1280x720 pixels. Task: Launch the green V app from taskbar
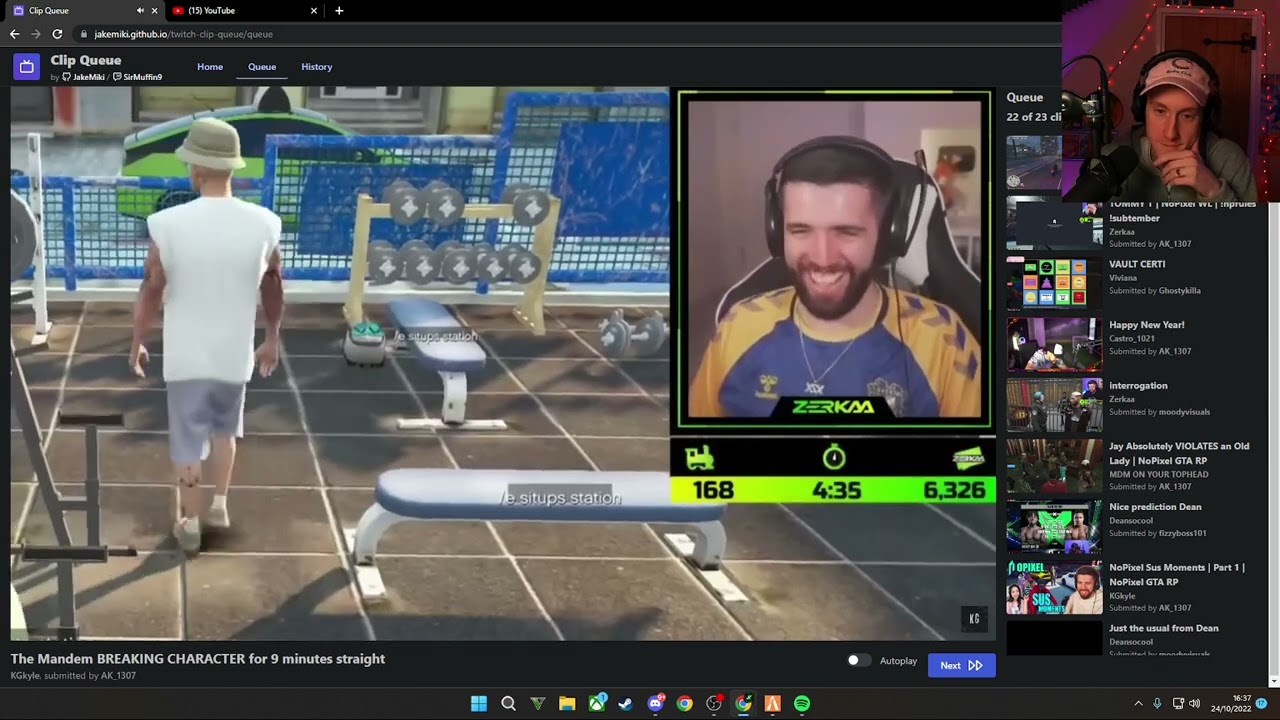click(x=538, y=703)
